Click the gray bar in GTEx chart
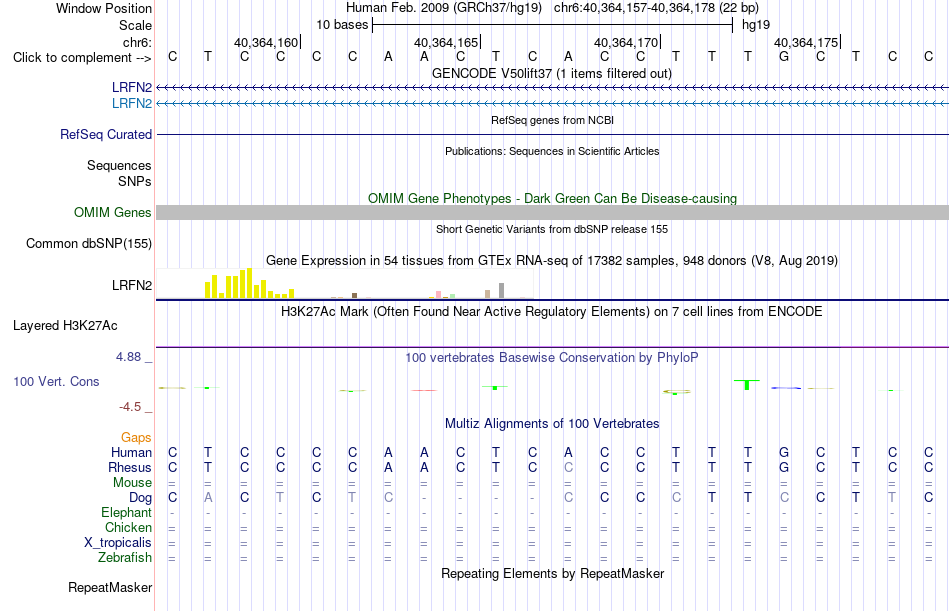Viewport: 950px width, 611px height. [501, 290]
